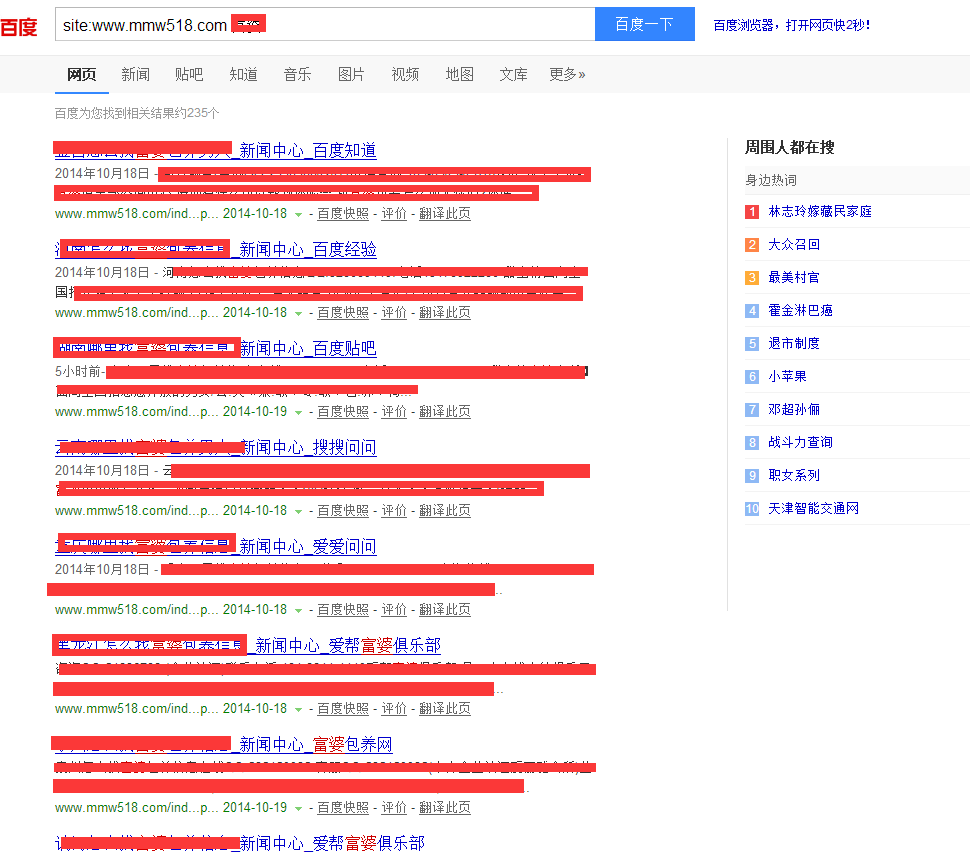Open the 贴吧 tab
The width and height of the screenshot is (970, 852).
(x=189, y=74)
